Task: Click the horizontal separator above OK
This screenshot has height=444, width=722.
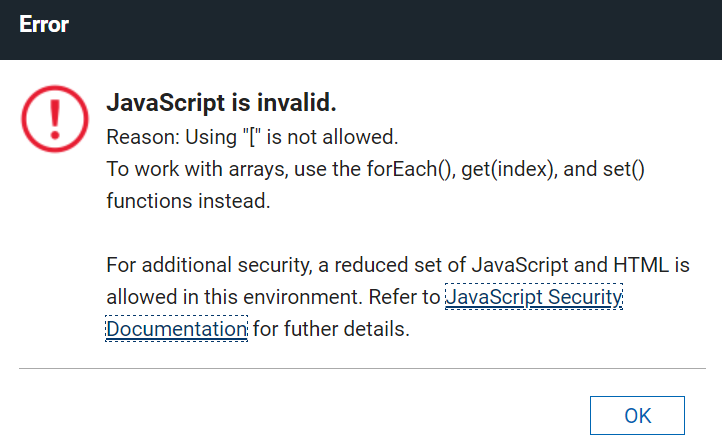Action: 360,368
